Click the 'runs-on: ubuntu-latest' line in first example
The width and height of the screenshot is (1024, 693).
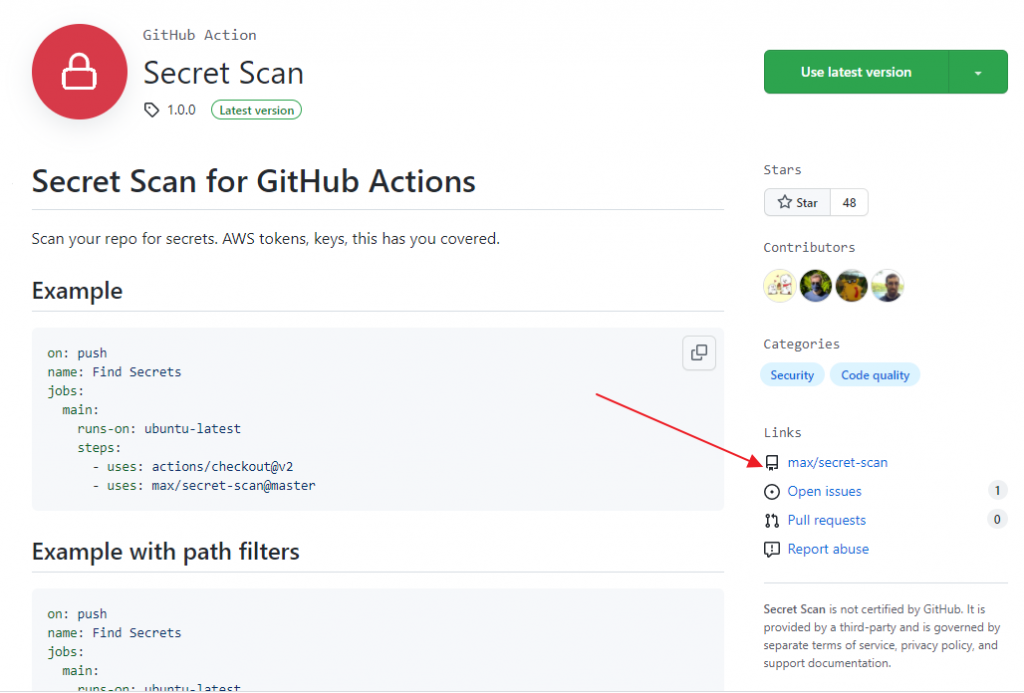[x=159, y=428]
